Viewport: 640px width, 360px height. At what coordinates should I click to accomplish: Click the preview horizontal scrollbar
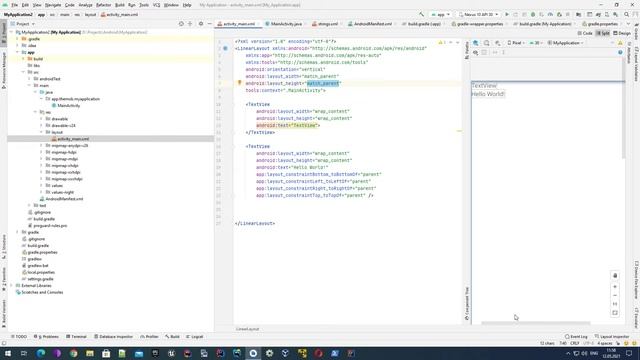pyautogui.click(x=536, y=323)
